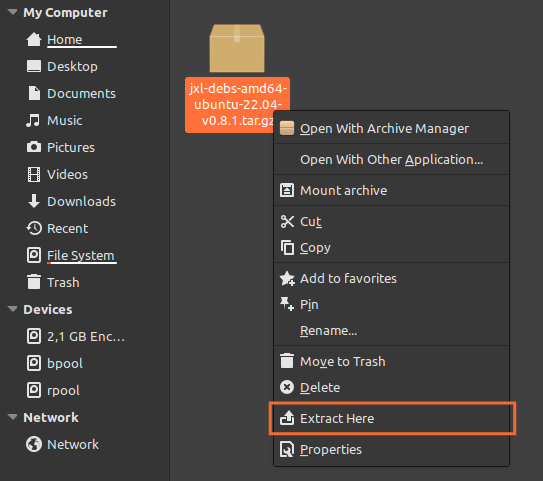Viewport: 543px width, 481px height.
Task: Select Open With Archive Manager
Action: pos(392,128)
